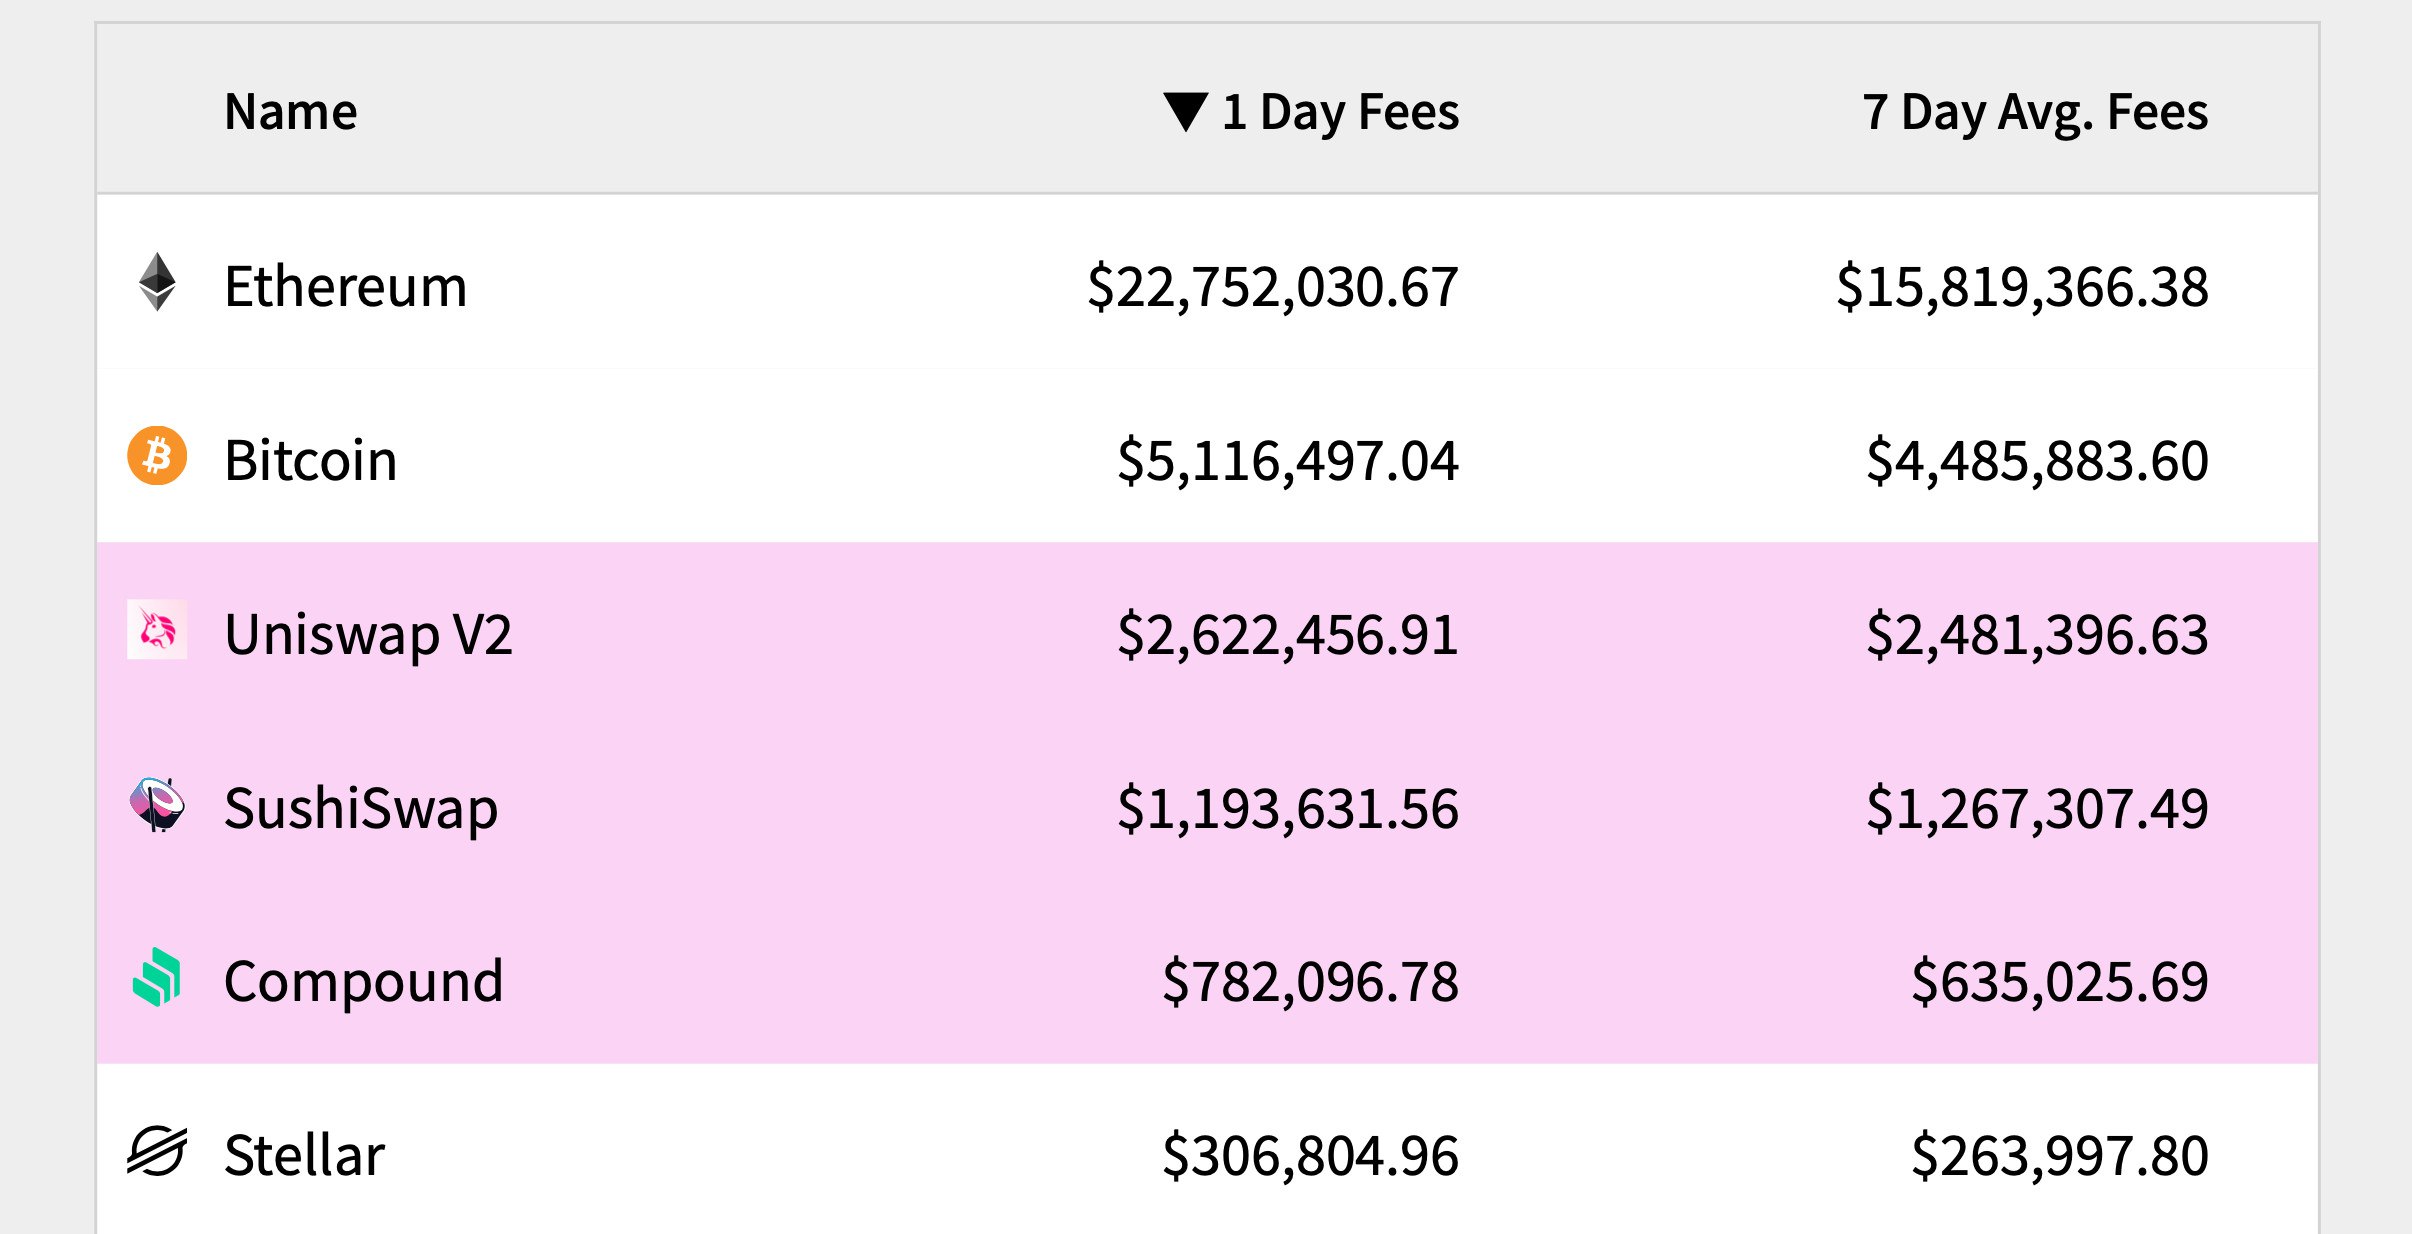
Task: Sort by the Name column header
Action: 291,111
